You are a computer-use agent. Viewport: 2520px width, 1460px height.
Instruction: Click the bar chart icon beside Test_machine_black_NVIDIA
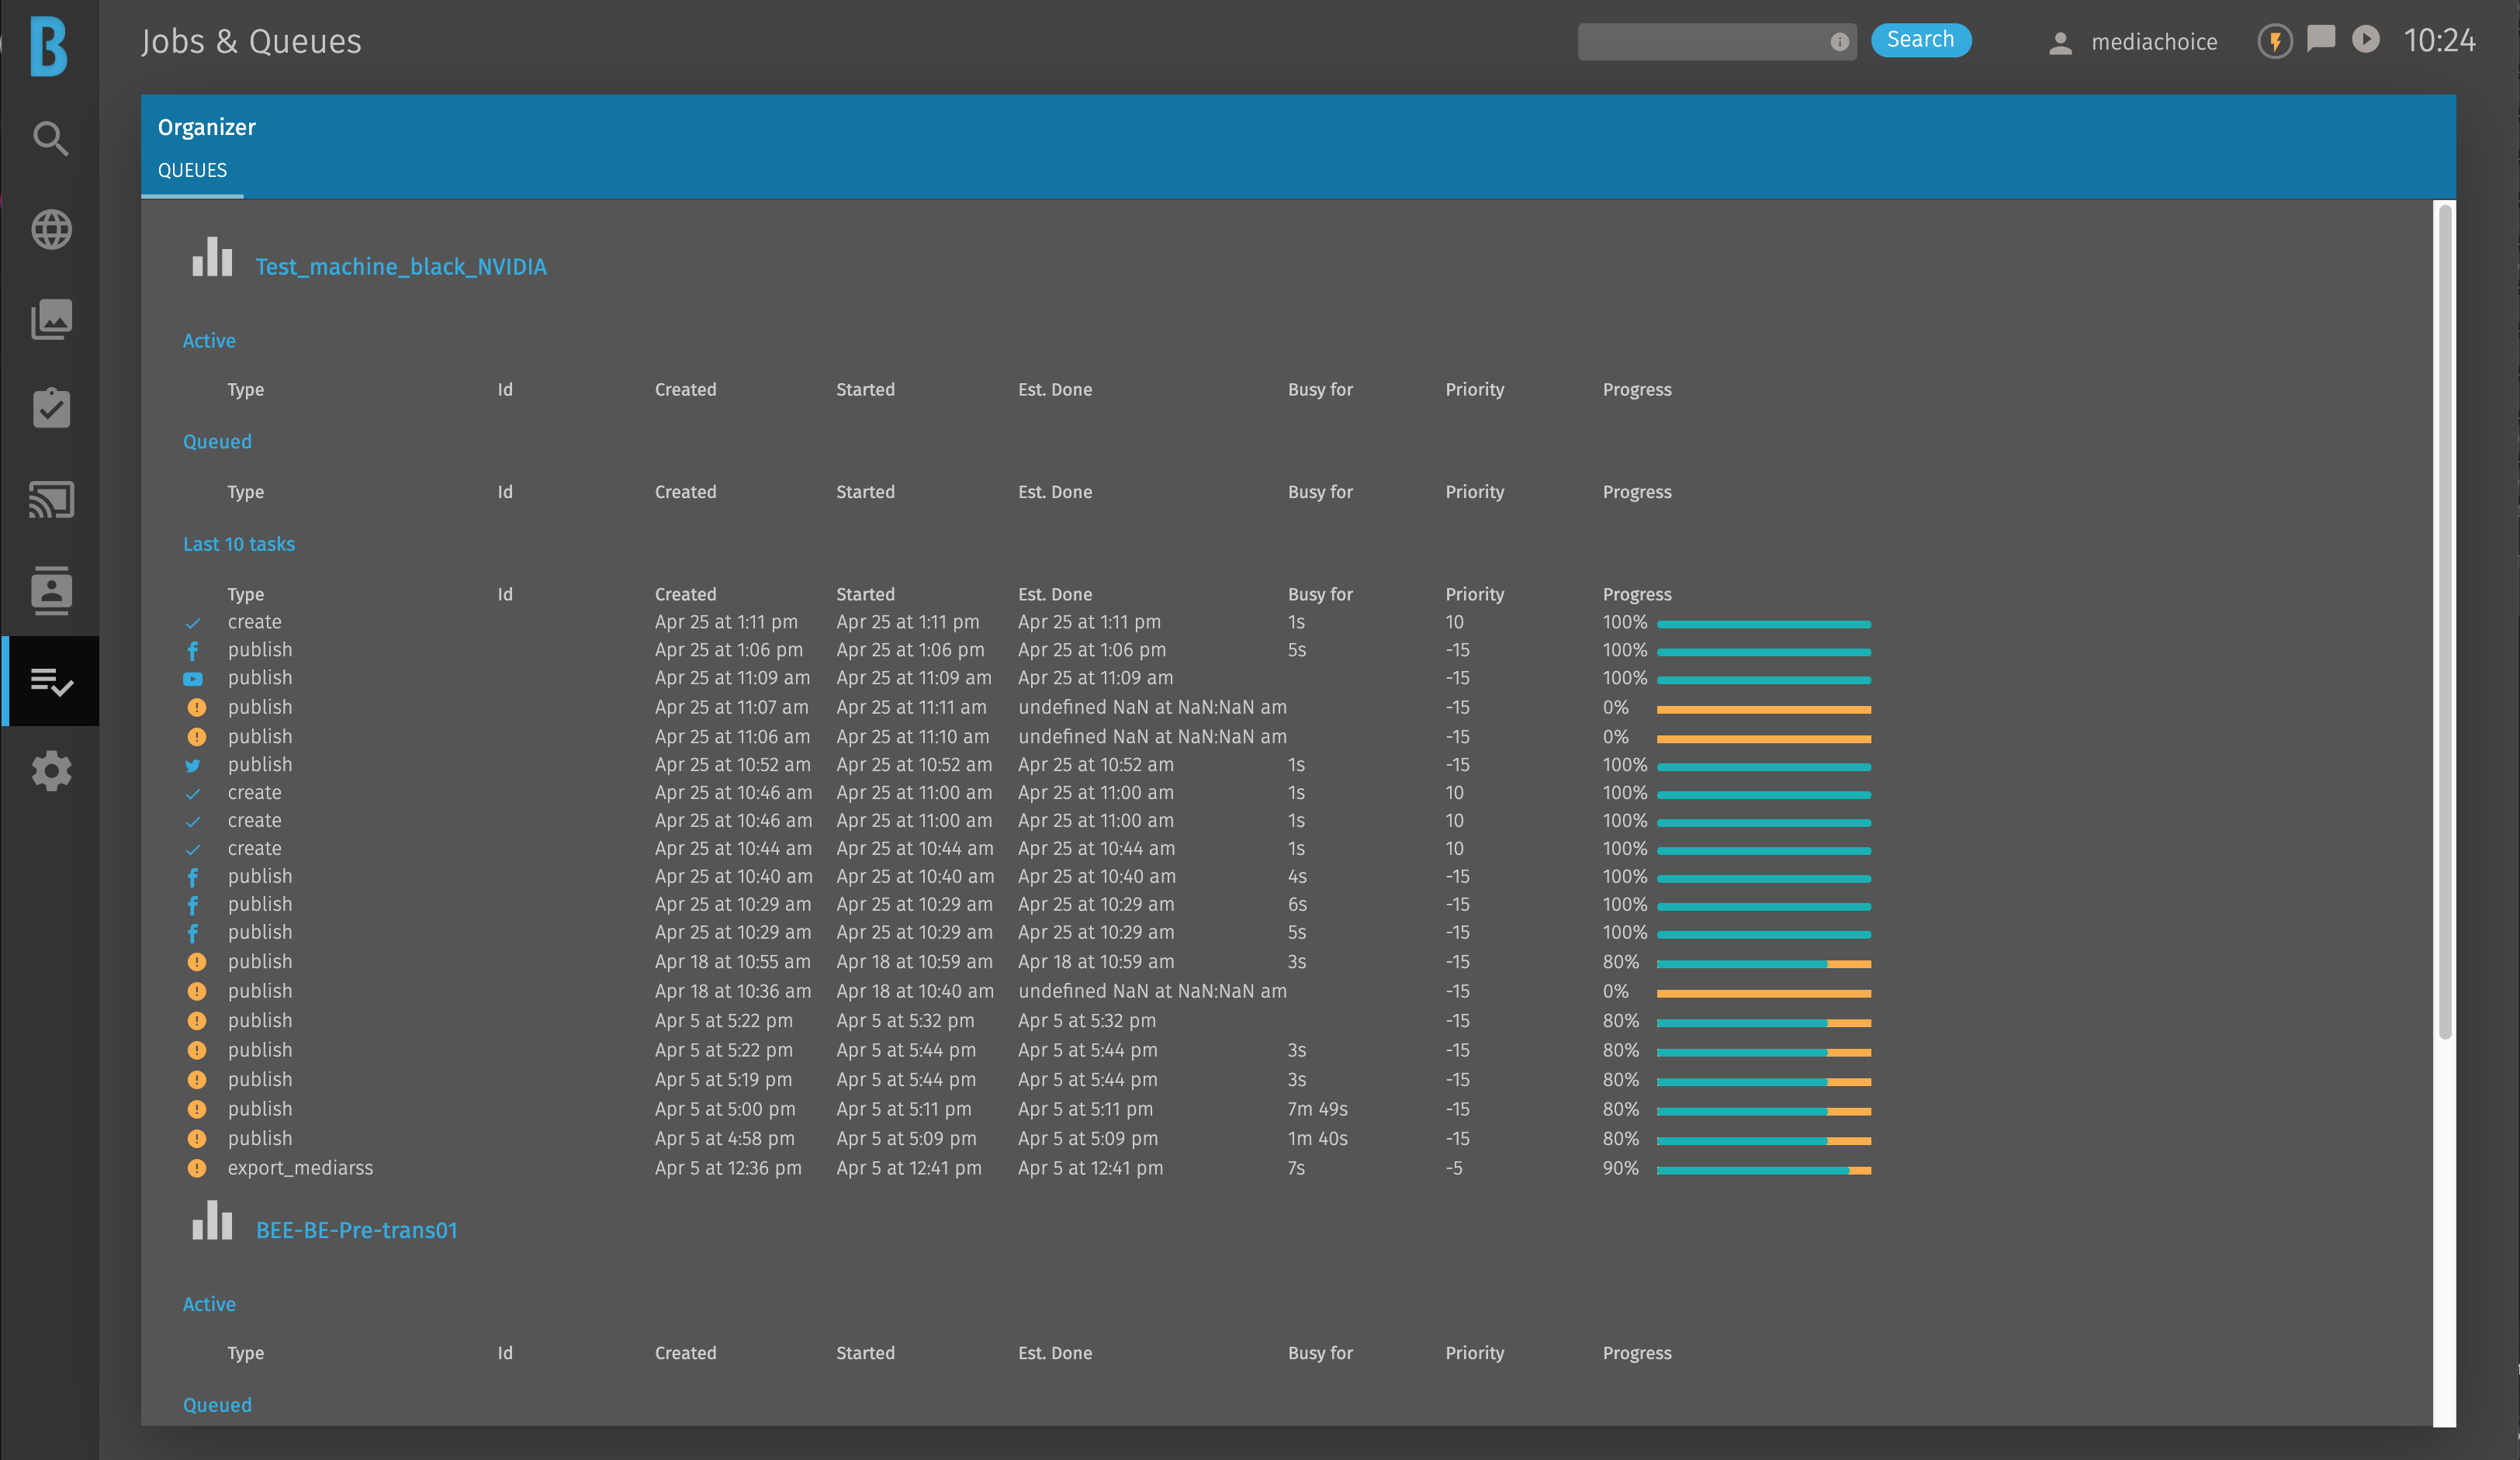(212, 258)
